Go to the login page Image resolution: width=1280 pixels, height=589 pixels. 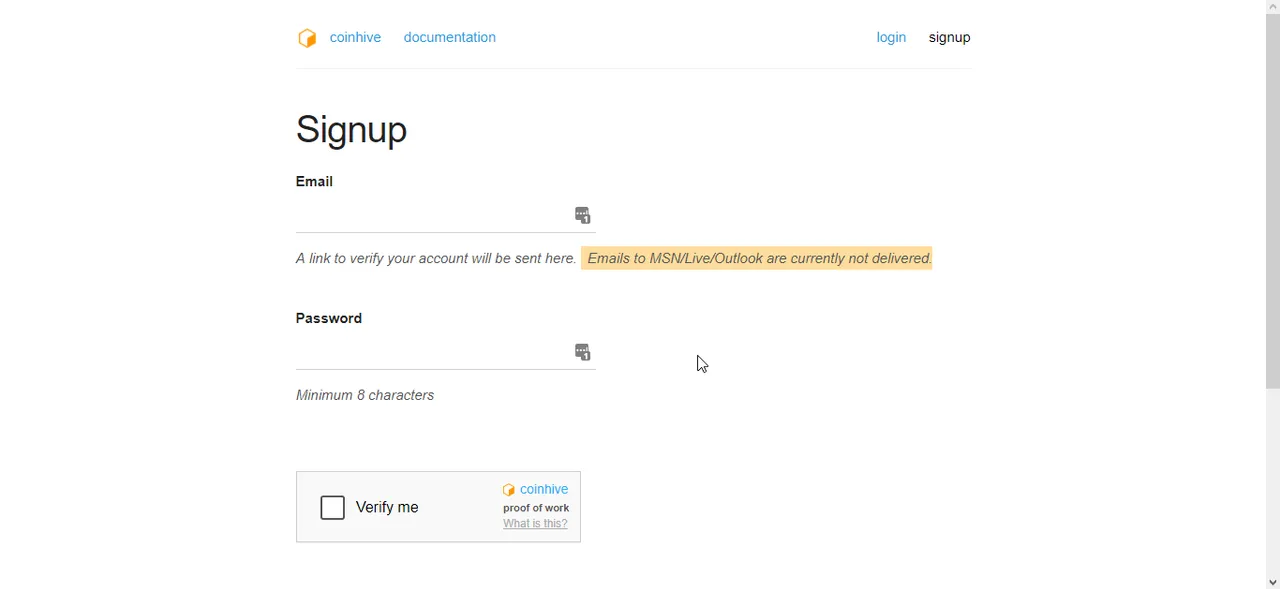[x=891, y=38]
